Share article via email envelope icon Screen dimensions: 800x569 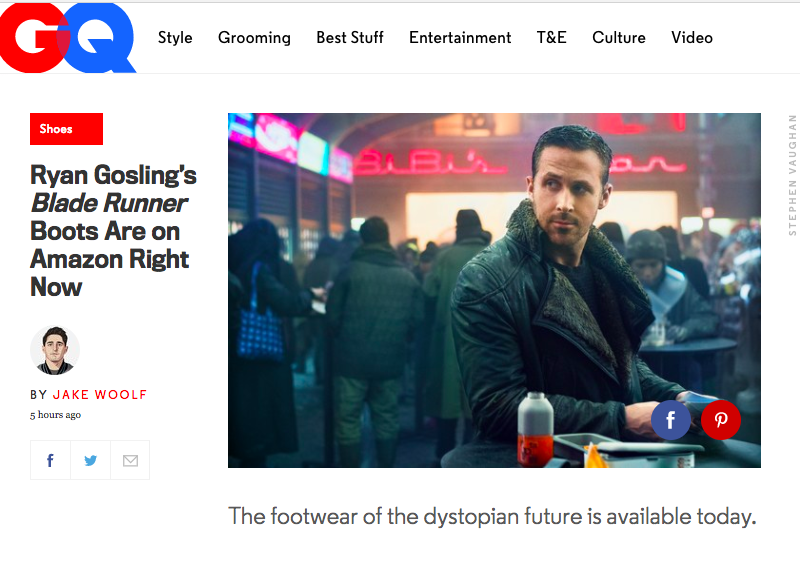(x=130, y=460)
